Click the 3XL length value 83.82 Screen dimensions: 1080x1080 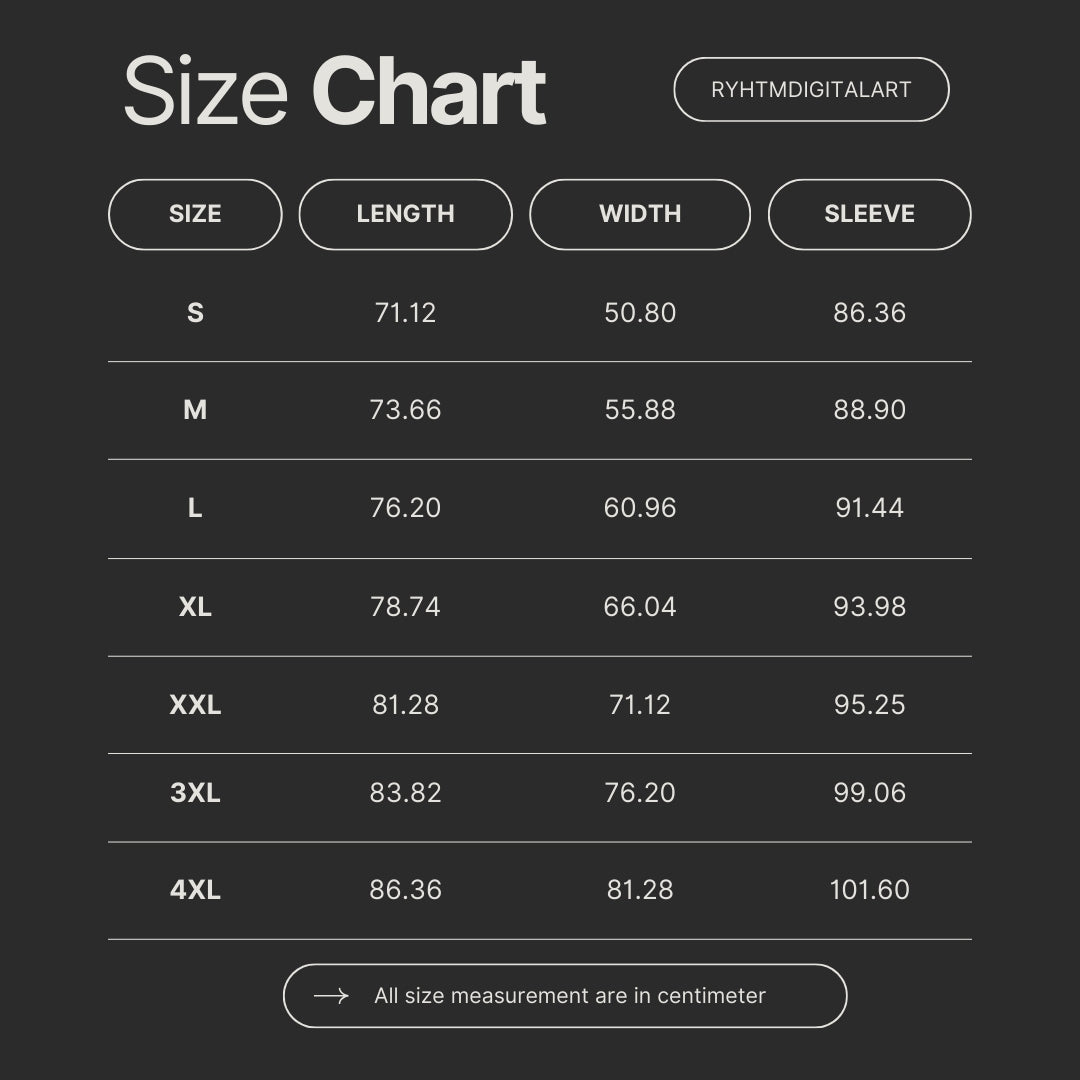click(405, 793)
